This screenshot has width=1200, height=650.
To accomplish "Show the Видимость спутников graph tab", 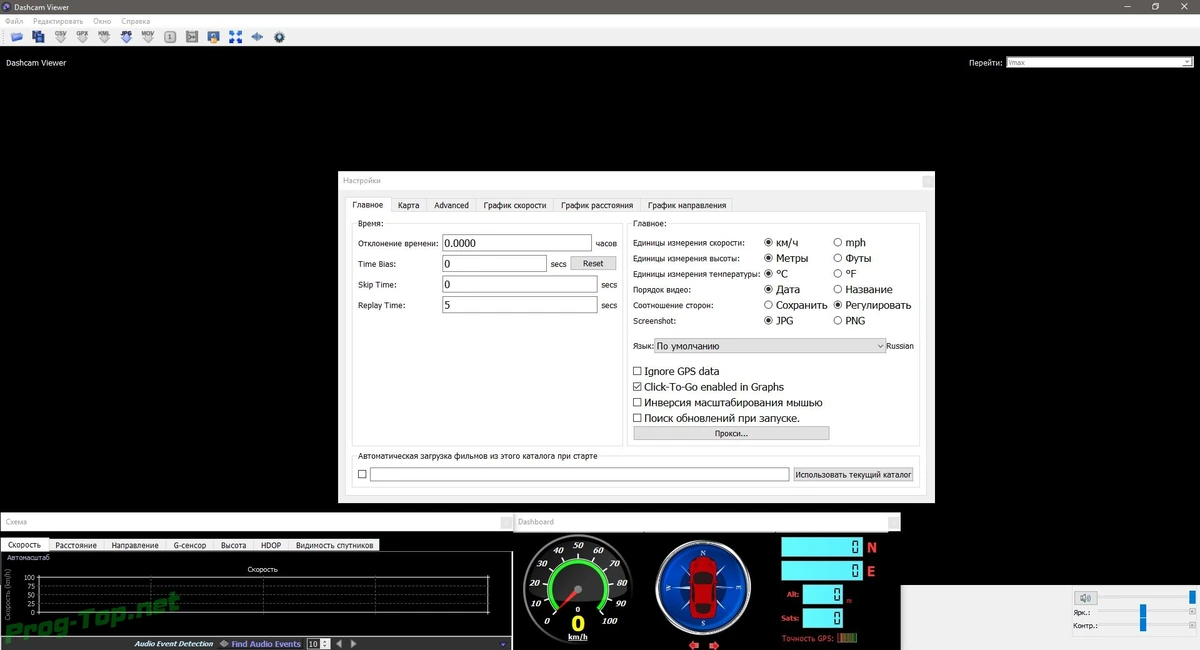I will coord(334,545).
